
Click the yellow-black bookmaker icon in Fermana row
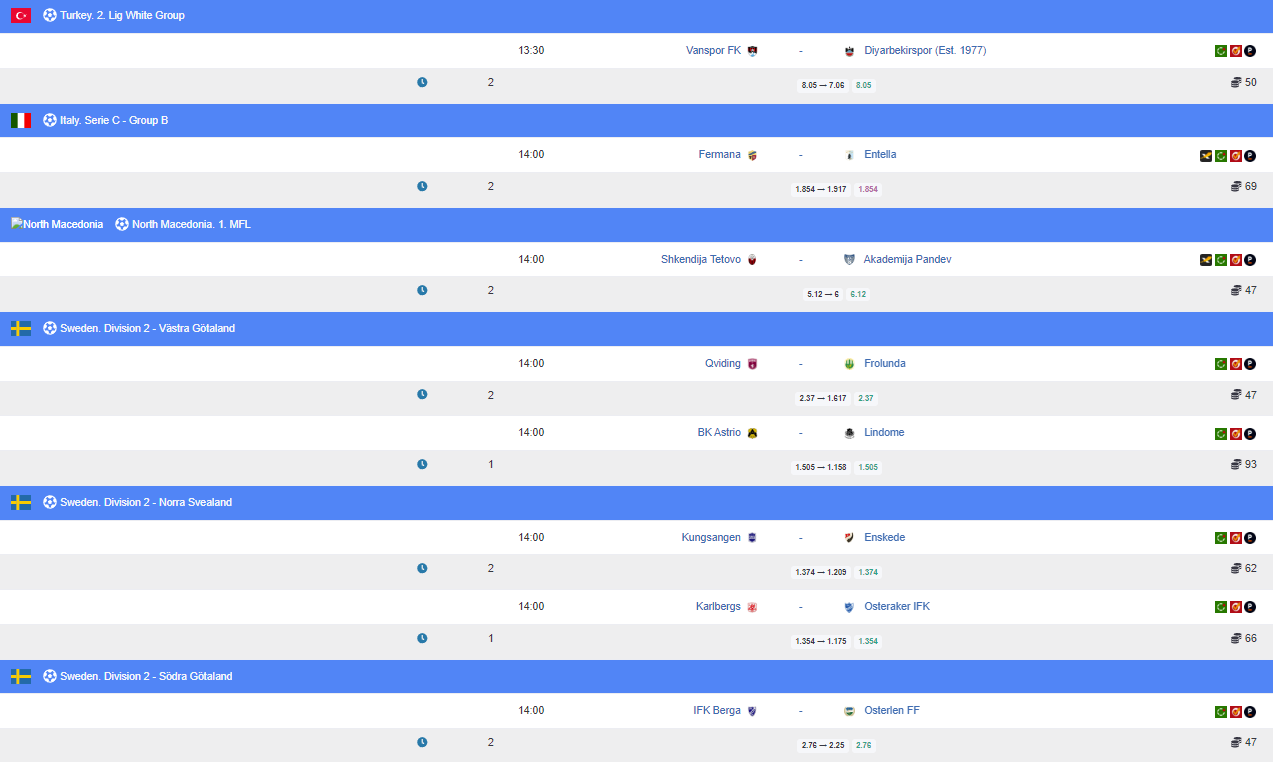(1206, 156)
